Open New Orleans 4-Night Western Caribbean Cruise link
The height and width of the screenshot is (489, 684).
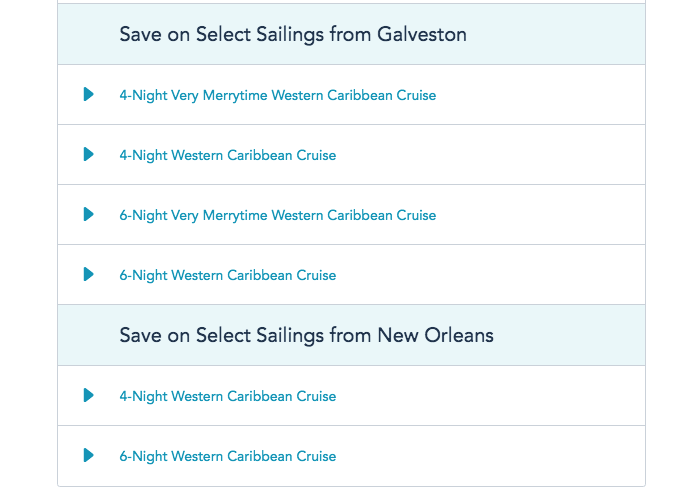click(x=227, y=397)
